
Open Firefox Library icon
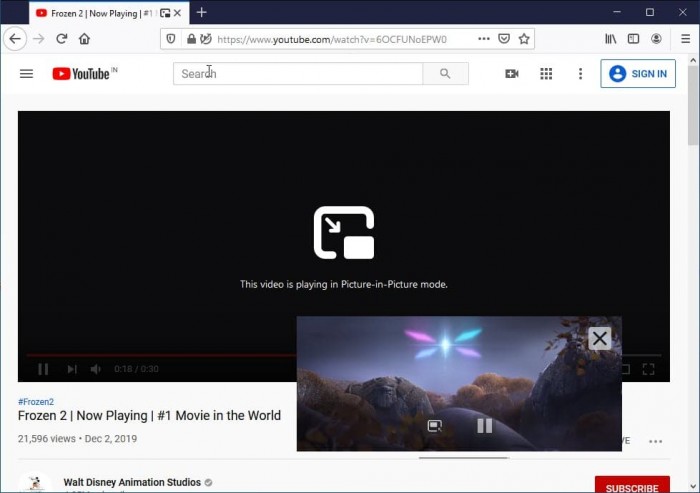610,39
